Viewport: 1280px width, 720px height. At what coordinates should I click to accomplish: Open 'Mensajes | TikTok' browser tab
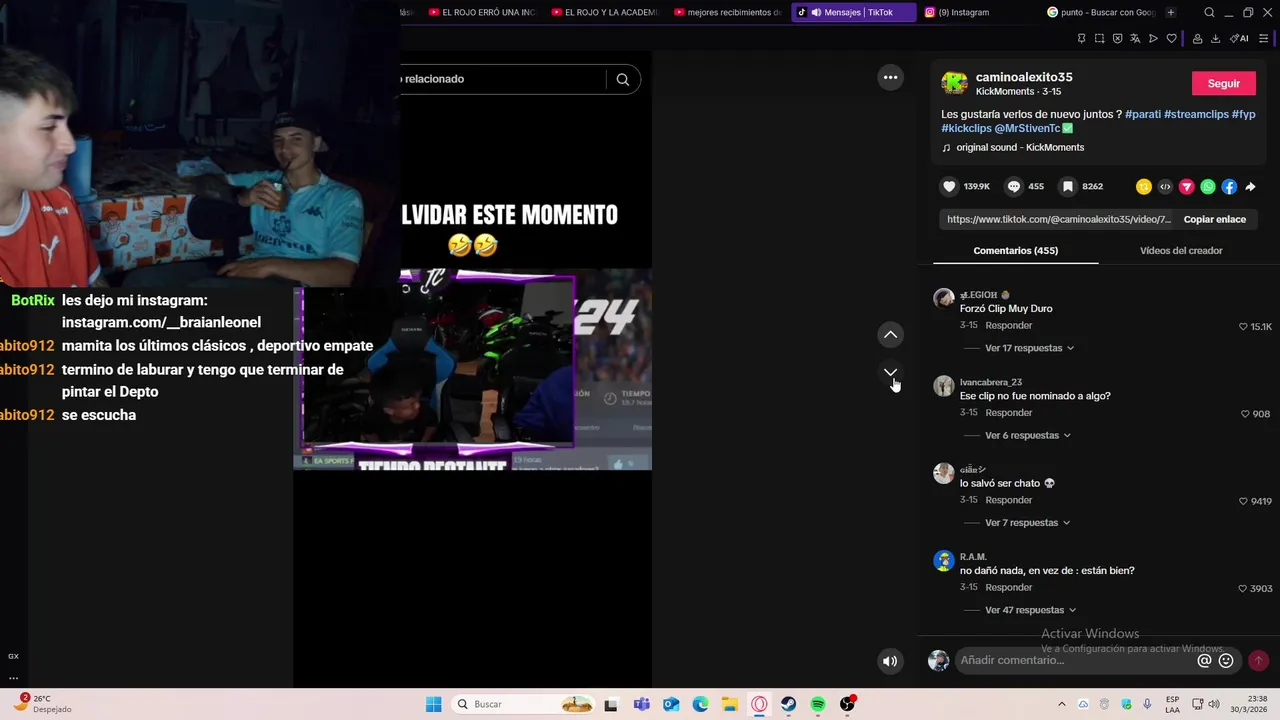tap(854, 12)
